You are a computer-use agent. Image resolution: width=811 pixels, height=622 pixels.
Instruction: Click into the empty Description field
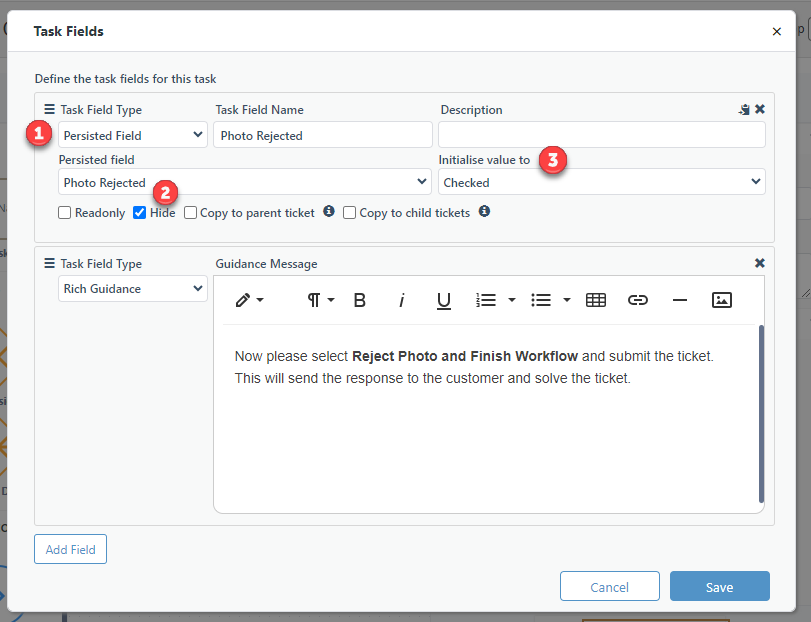tap(602, 135)
